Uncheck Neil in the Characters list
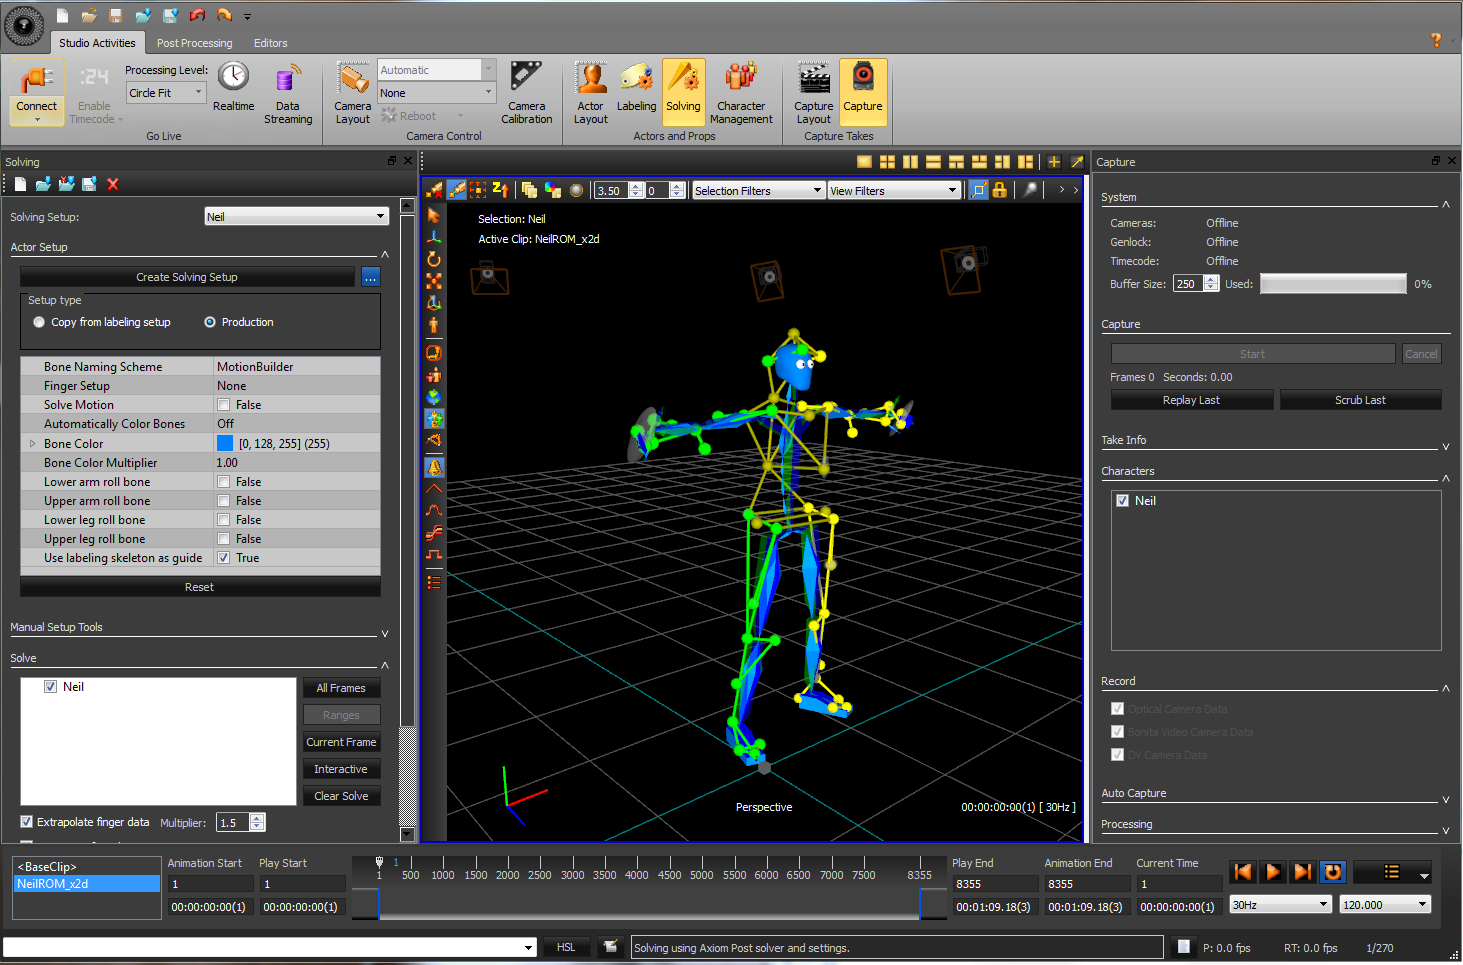 (1122, 501)
